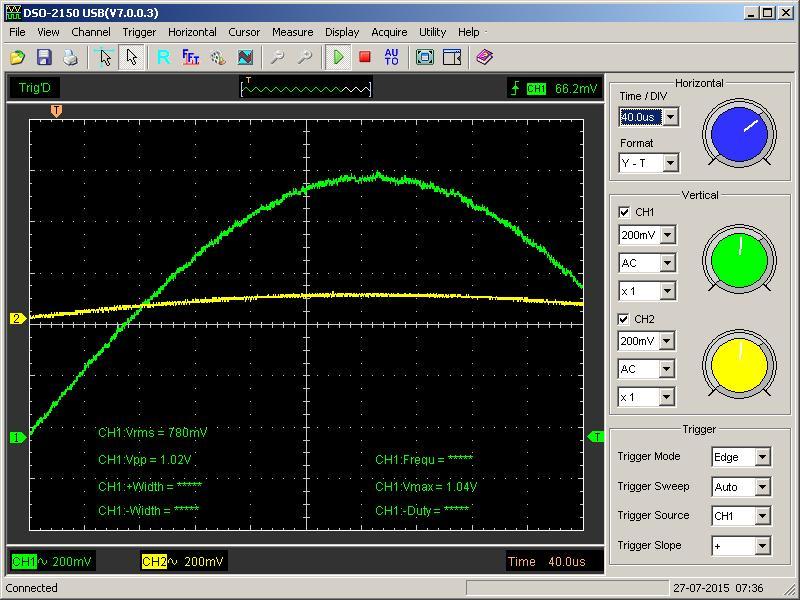The image size is (800, 600).
Task: Open the color palette settings icon
Action: coord(218,57)
